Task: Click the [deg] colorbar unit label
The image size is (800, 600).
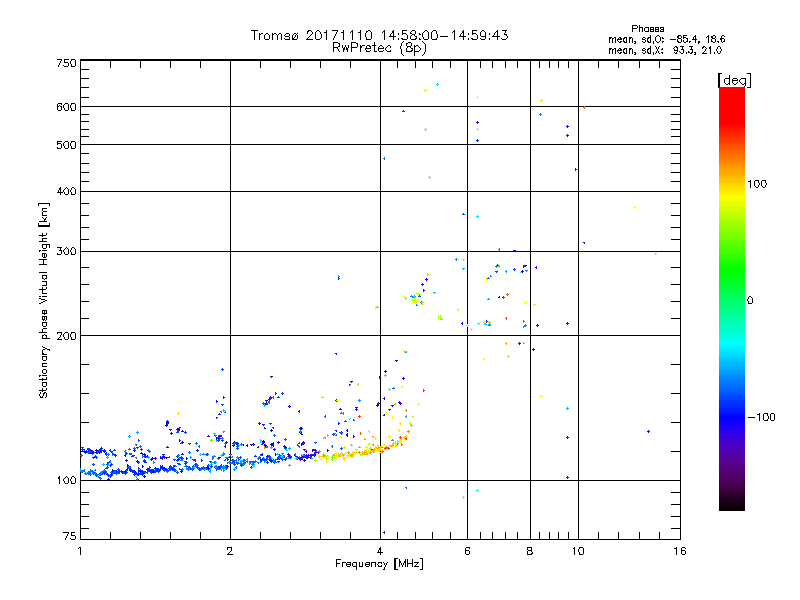Action: coord(734,80)
